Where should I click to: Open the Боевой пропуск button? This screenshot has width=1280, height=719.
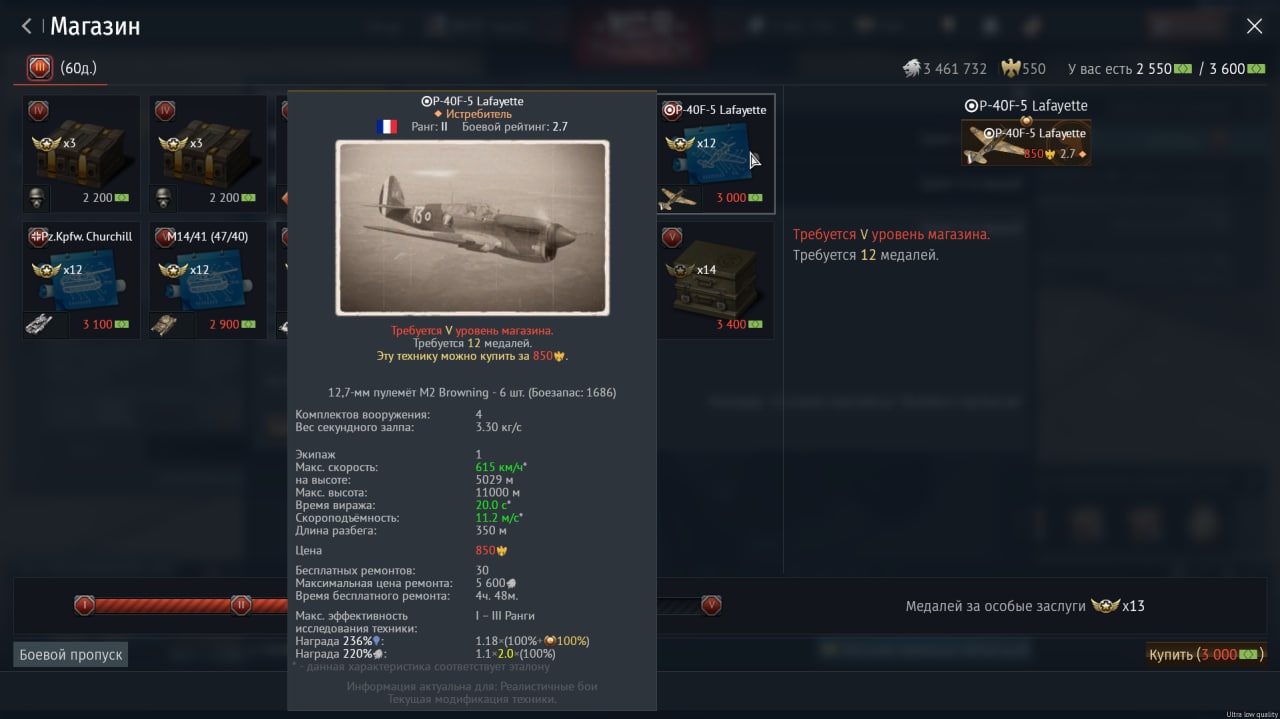coord(71,655)
